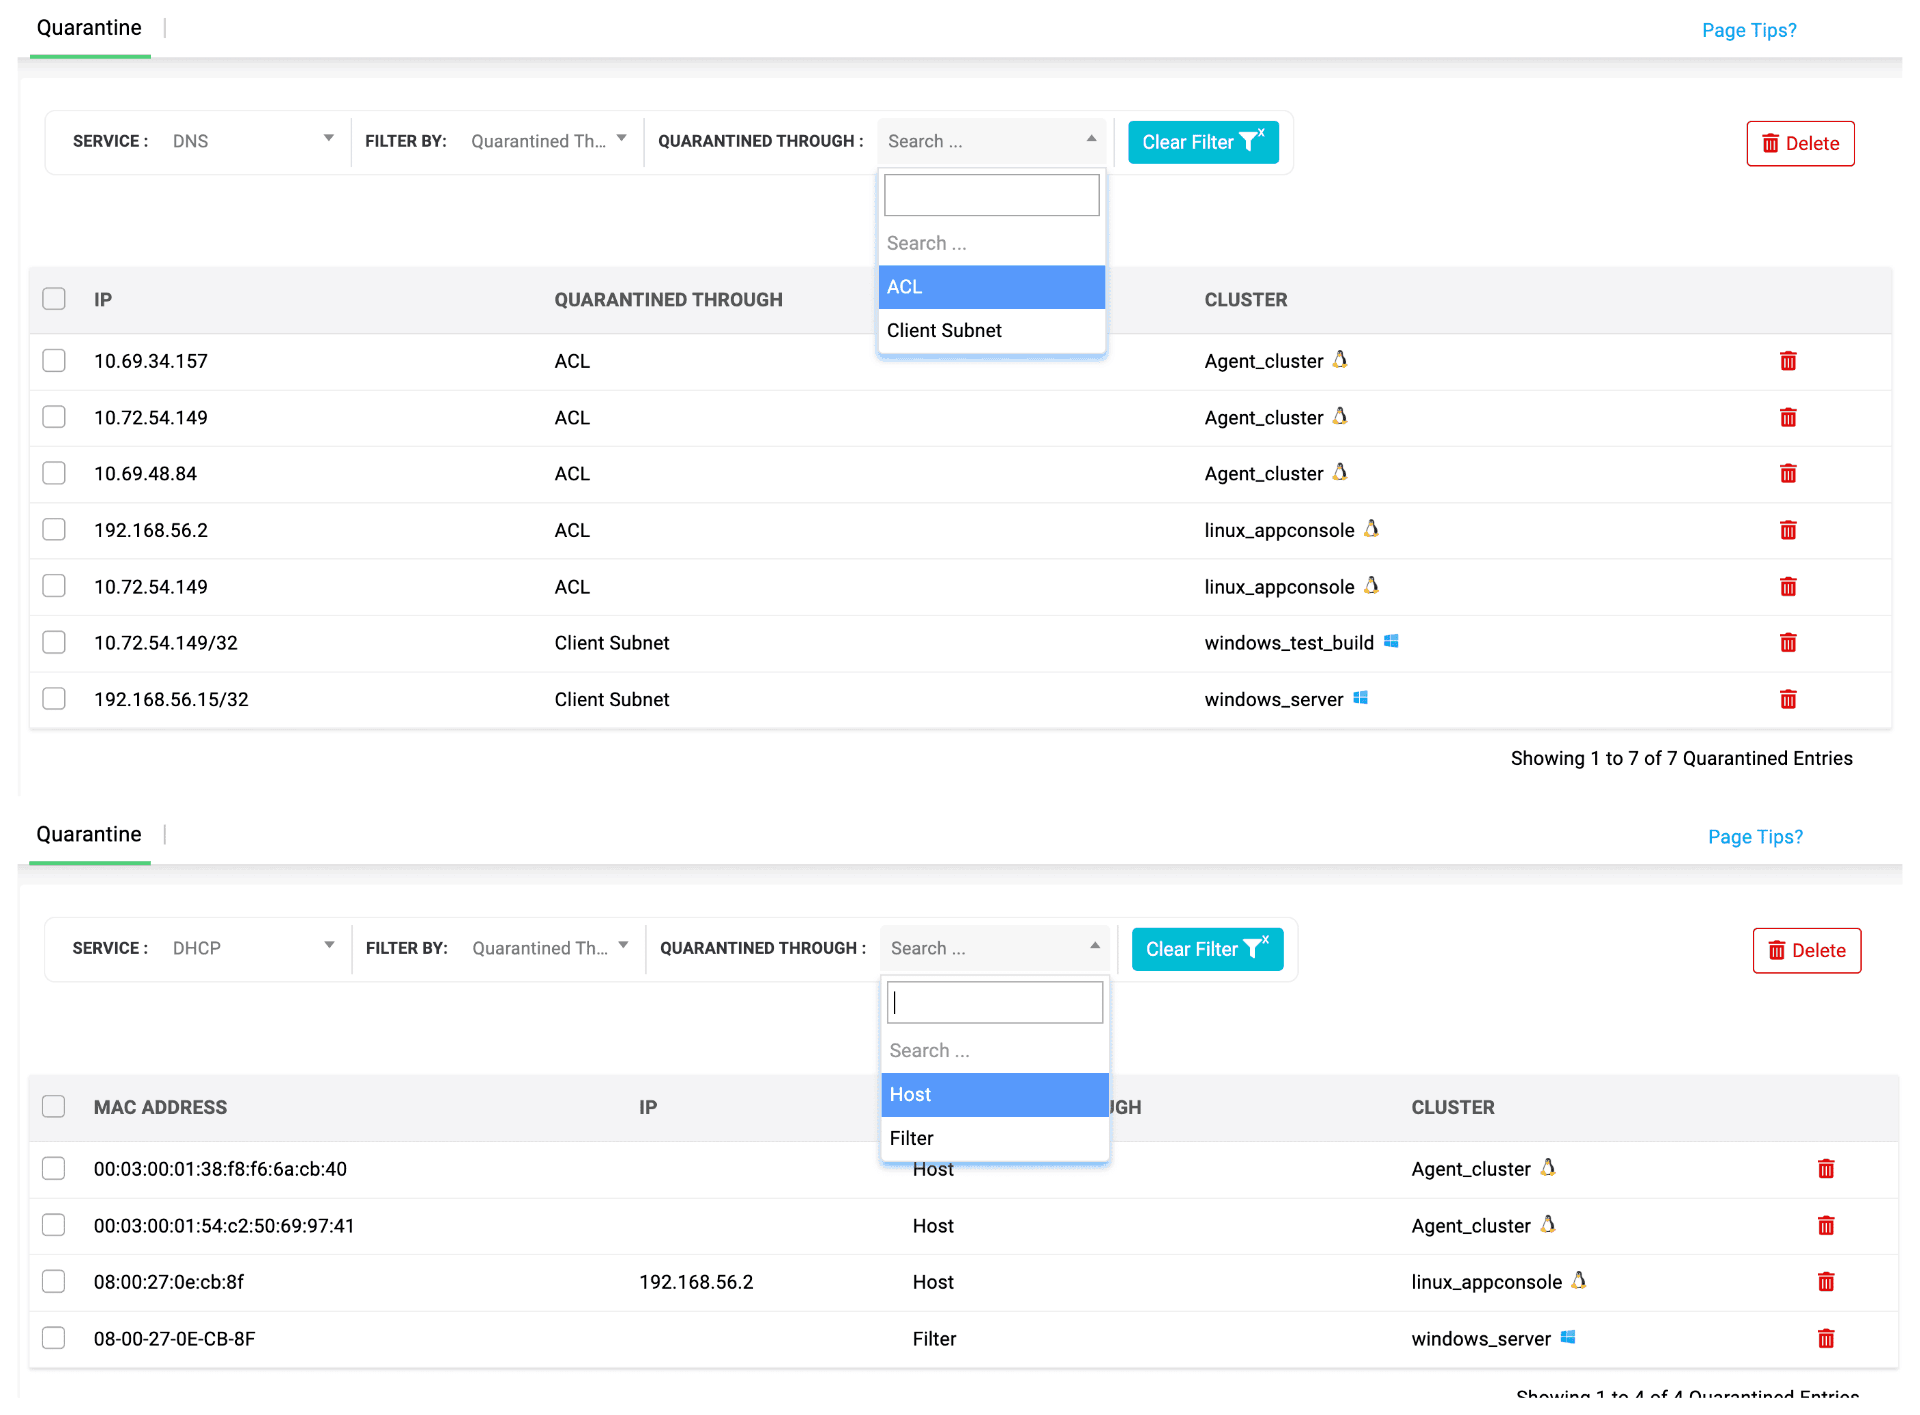Open the Page Tips link
Viewport: 1920px width, 1415px height.
click(1749, 30)
